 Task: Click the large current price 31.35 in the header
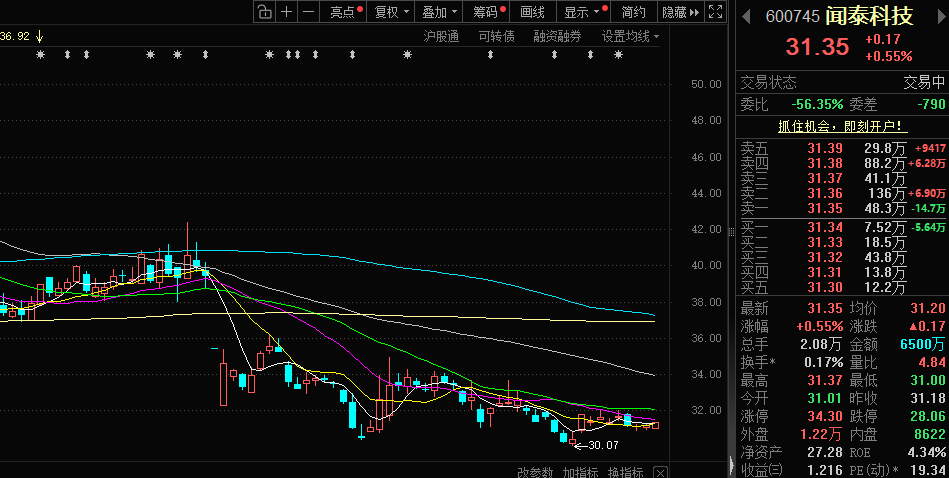coord(817,47)
